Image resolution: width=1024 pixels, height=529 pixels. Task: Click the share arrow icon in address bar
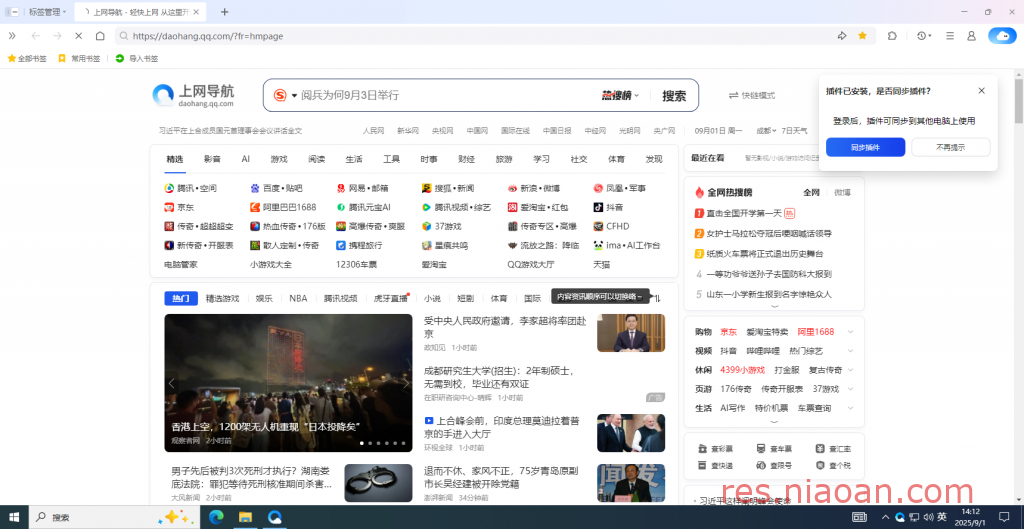click(842, 36)
